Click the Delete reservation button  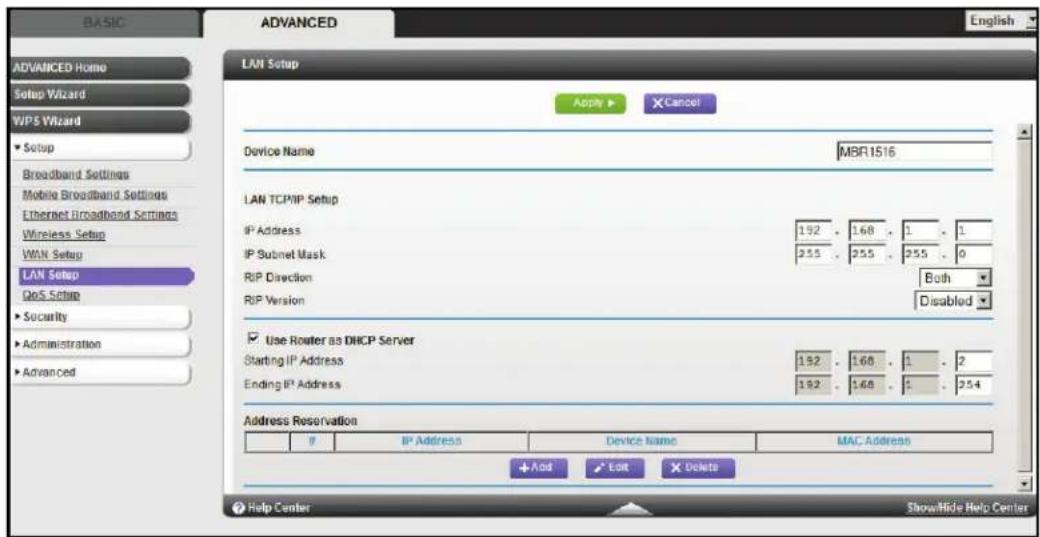[x=698, y=468]
